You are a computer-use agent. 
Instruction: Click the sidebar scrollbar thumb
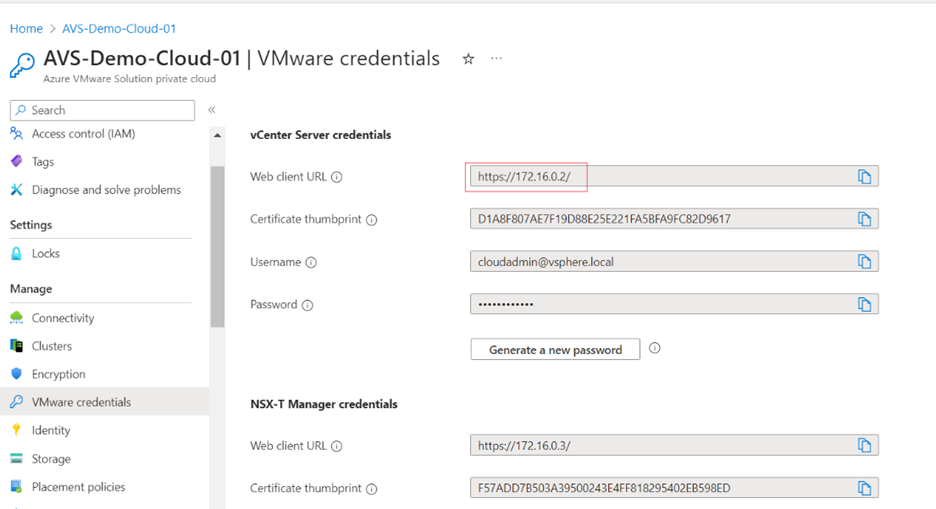(x=217, y=246)
